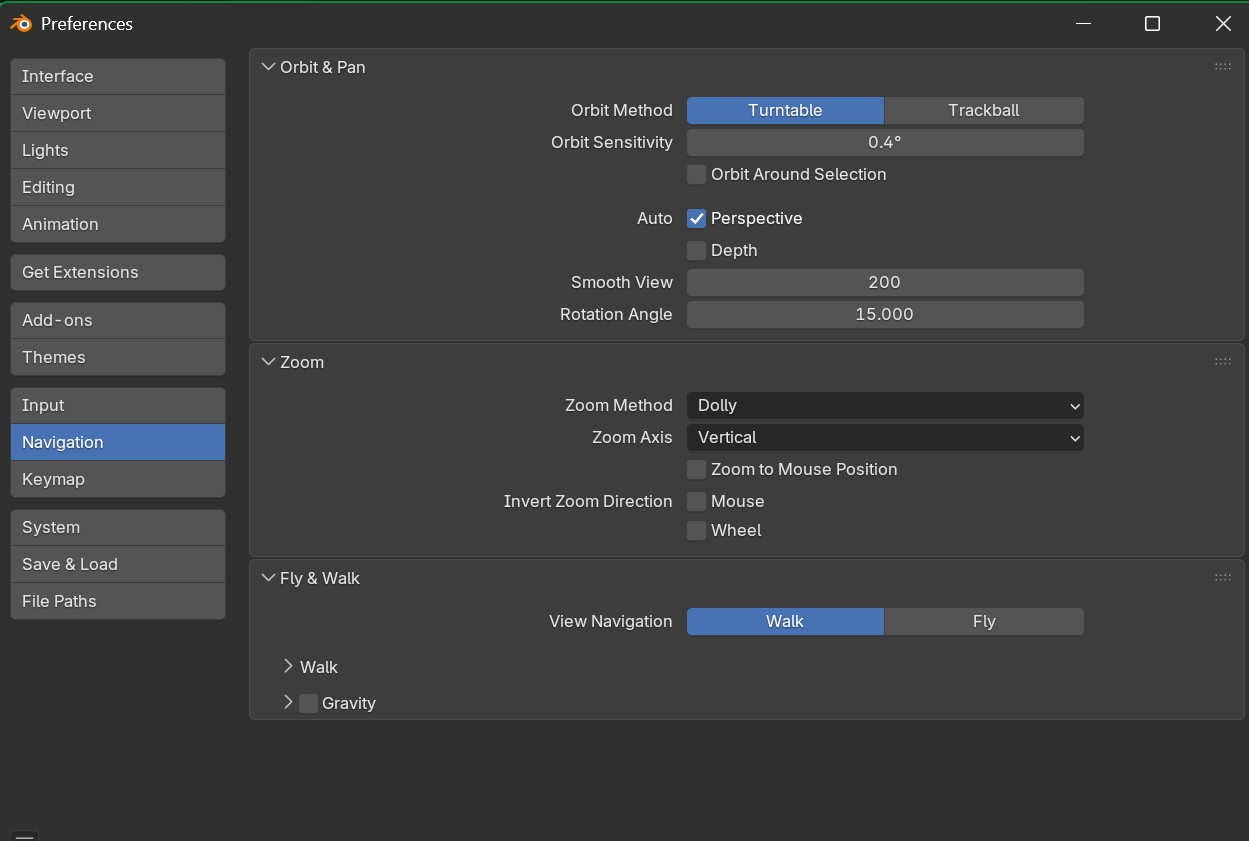Open the Lights preferences tab
This screenshot has height=841, width=1249.
pyautogui.click(x=118, y=150)
